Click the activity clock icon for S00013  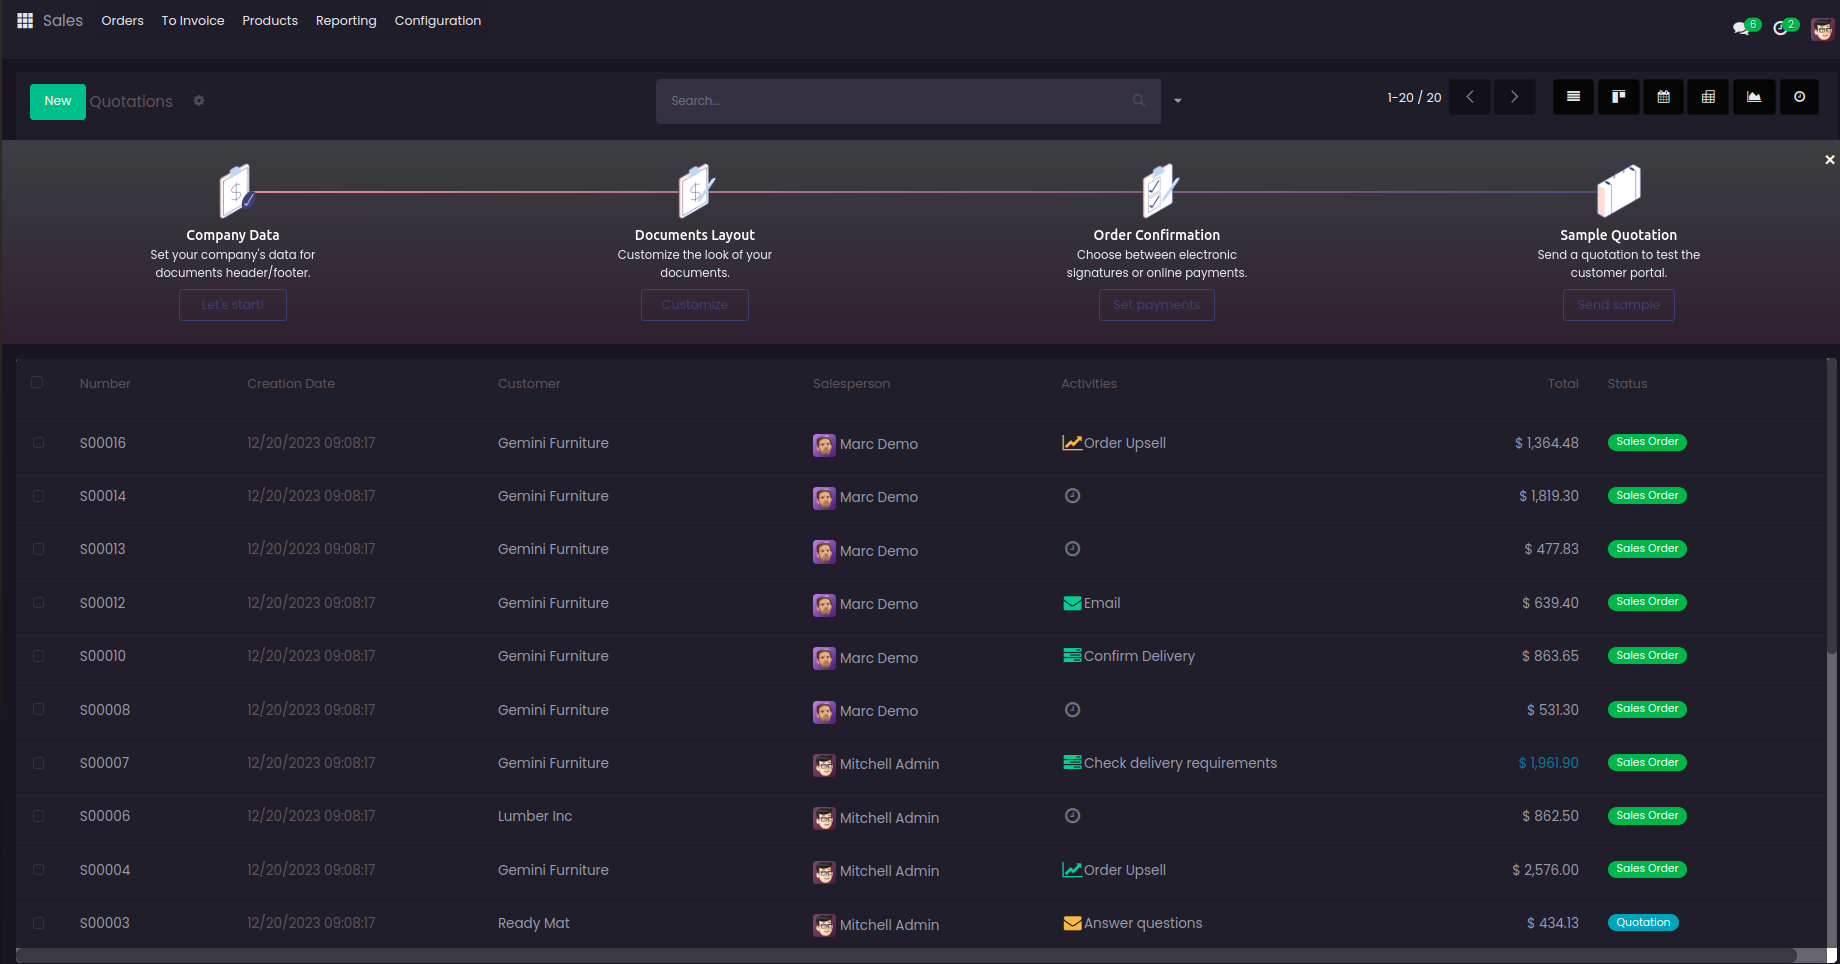click(x=1072, y=549)
